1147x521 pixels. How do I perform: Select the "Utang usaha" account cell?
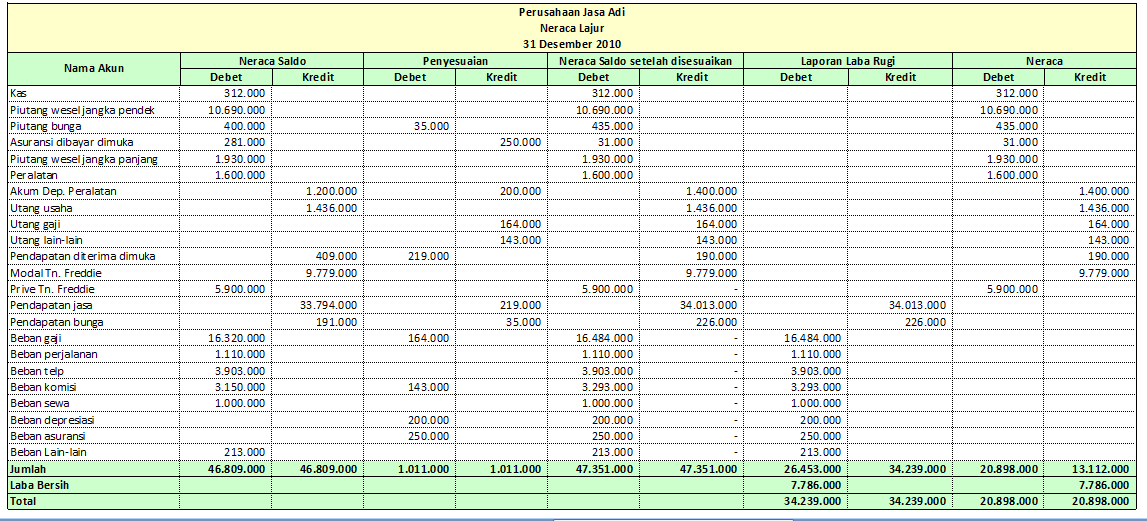tap(94, 208)
